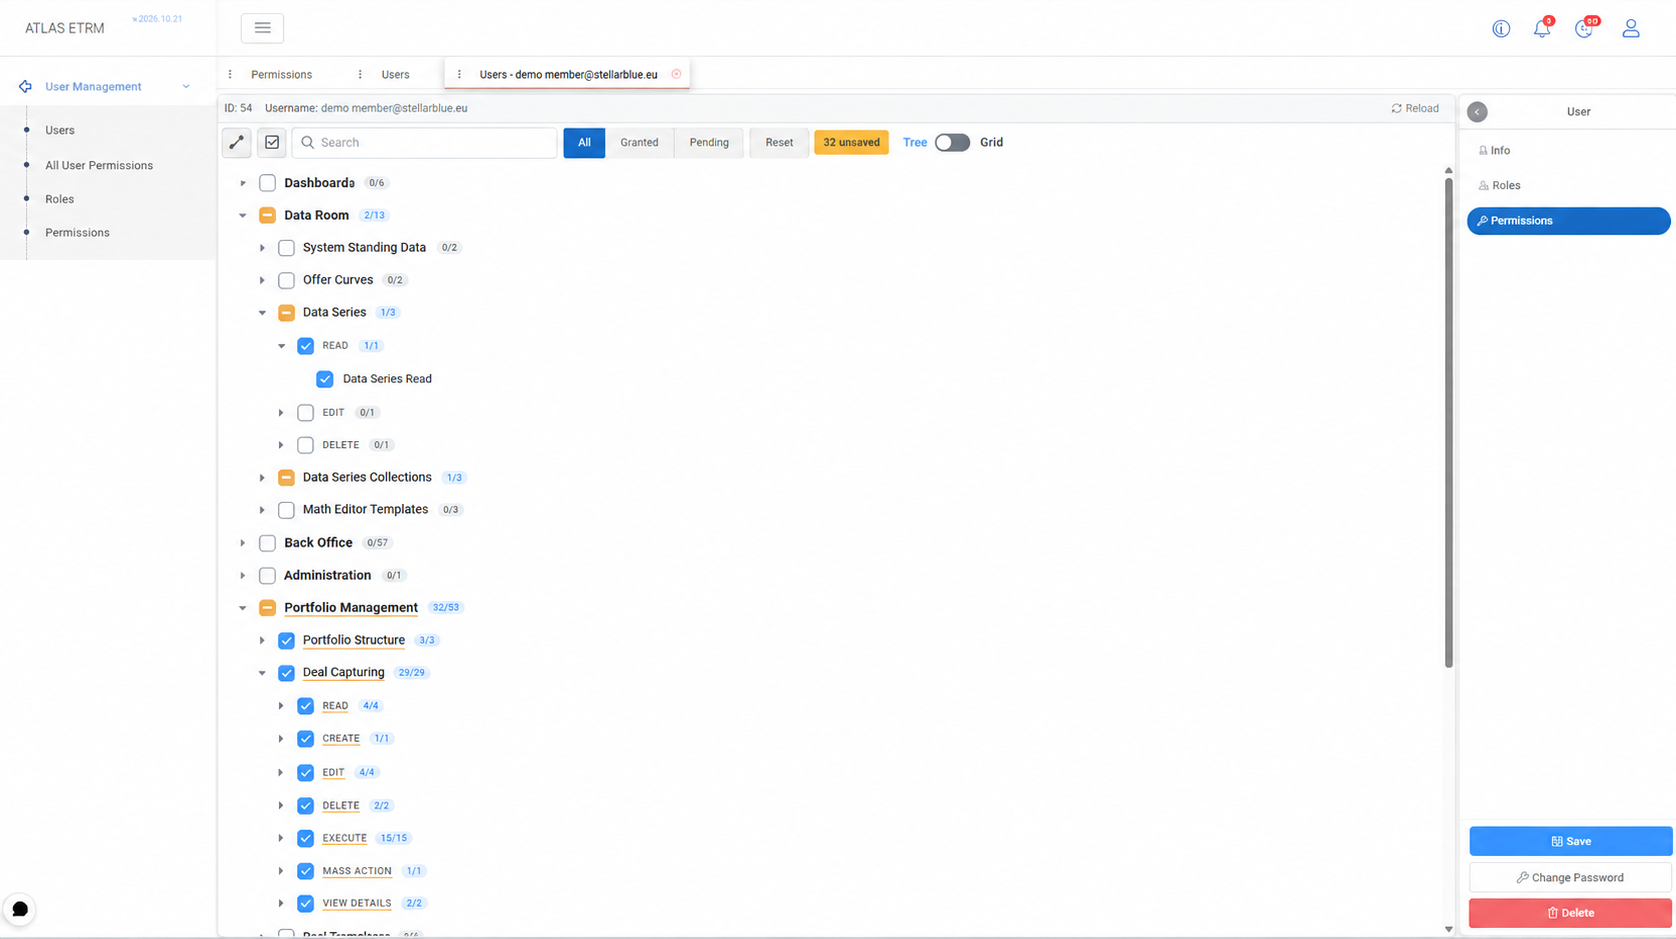Switch to the Users tab
The height and width of the screenshot is (939, 1676).
tap(395, 74)
